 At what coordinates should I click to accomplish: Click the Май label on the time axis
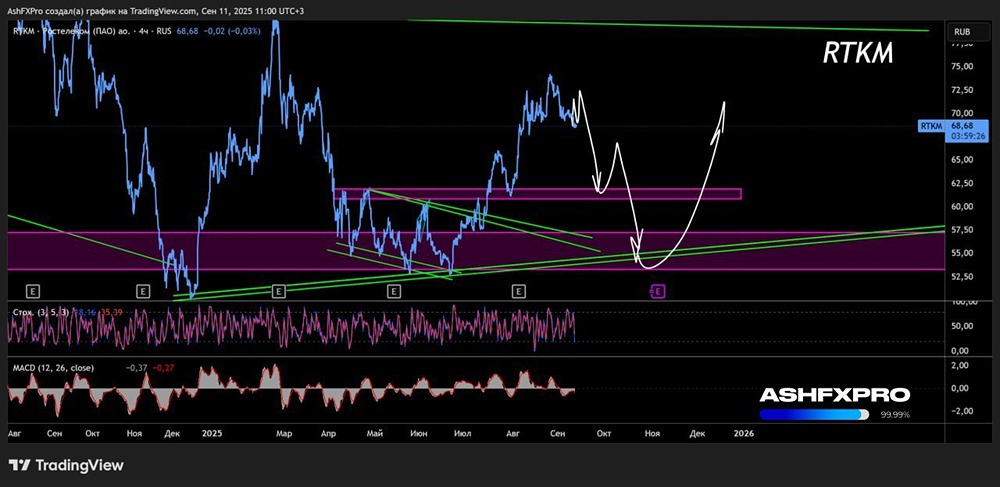tap(375, 433)
